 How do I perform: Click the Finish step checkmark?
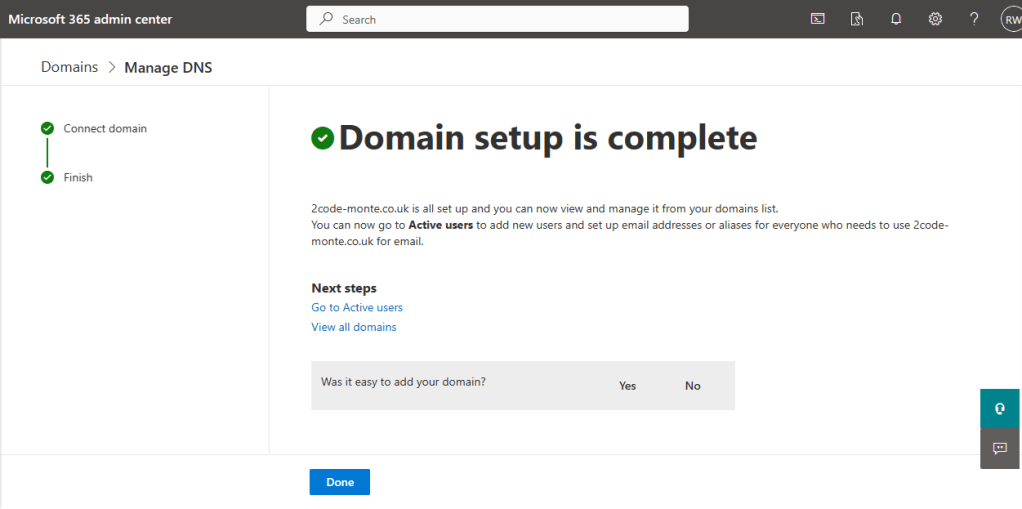coord(47,177)
